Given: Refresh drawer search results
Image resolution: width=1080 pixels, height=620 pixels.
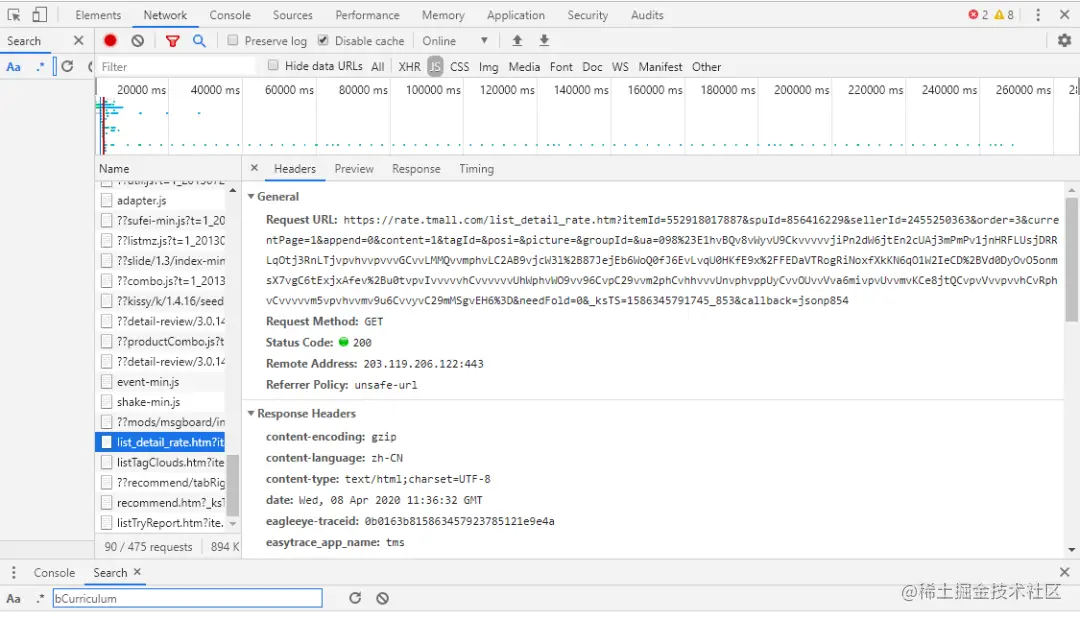Looking at the screenshot, I should click(x=355, y=598).
